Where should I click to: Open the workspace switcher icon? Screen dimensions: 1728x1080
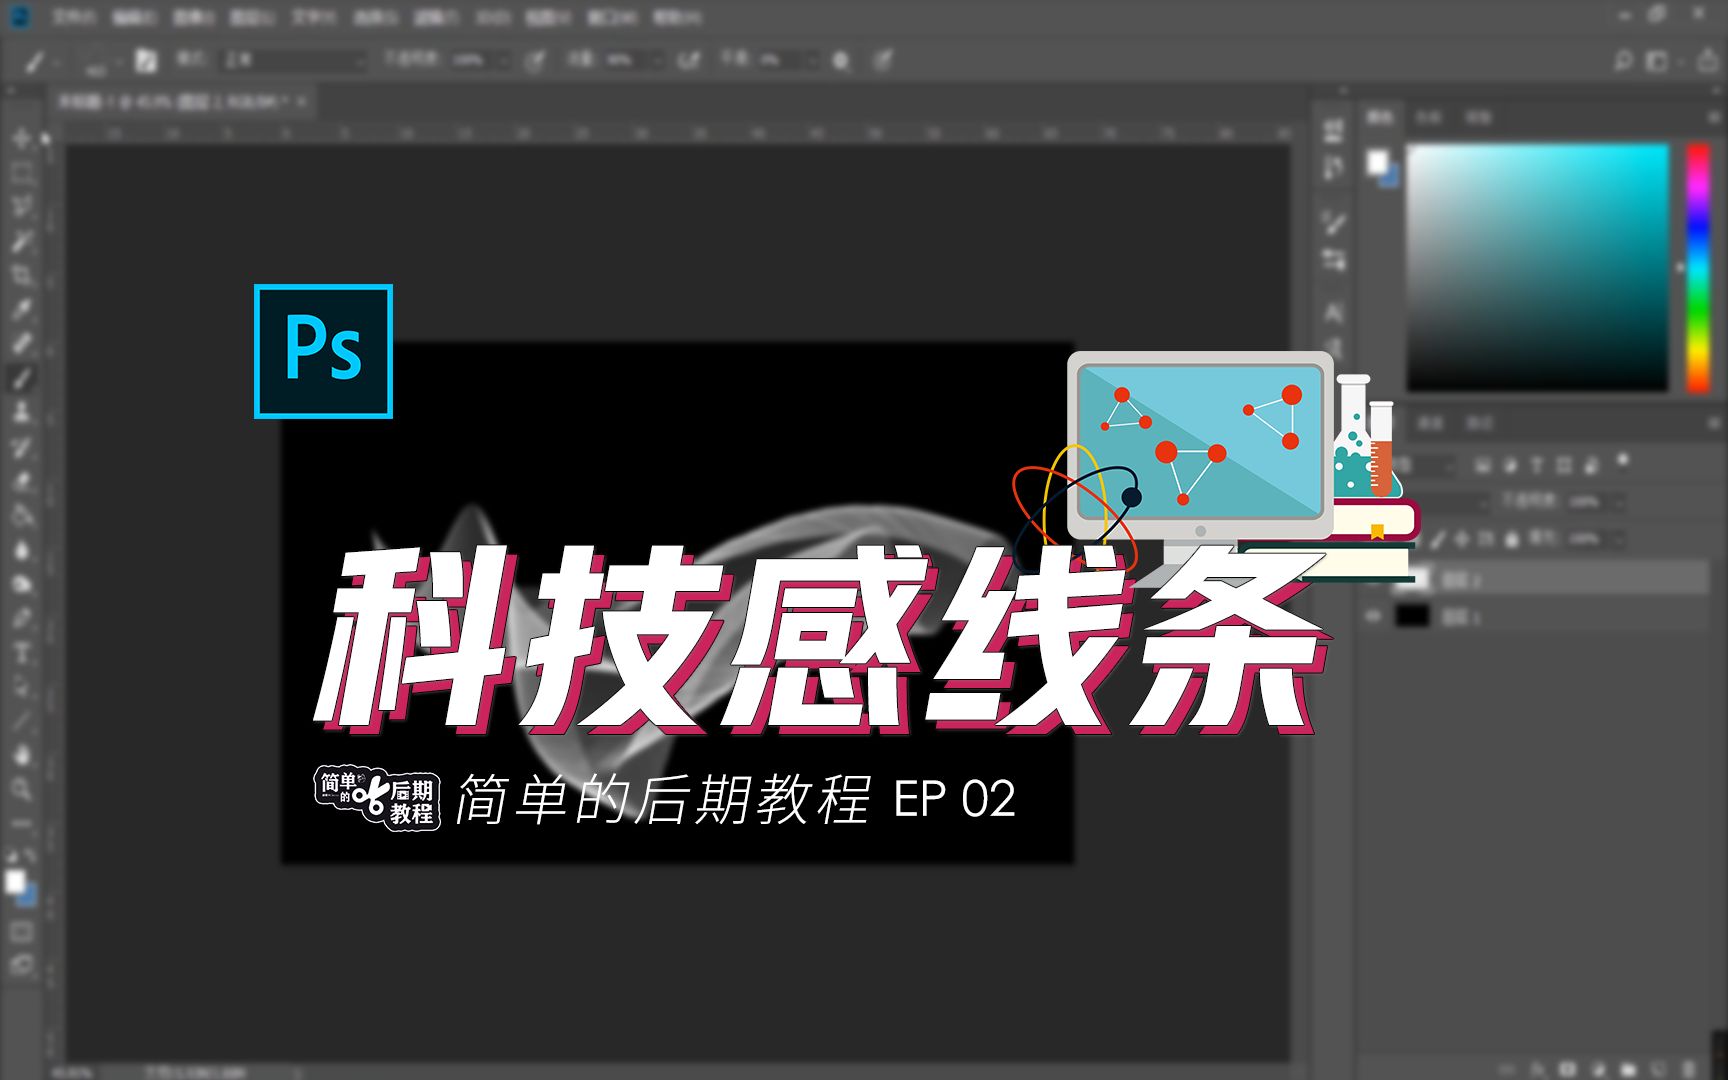[1657, 61]
